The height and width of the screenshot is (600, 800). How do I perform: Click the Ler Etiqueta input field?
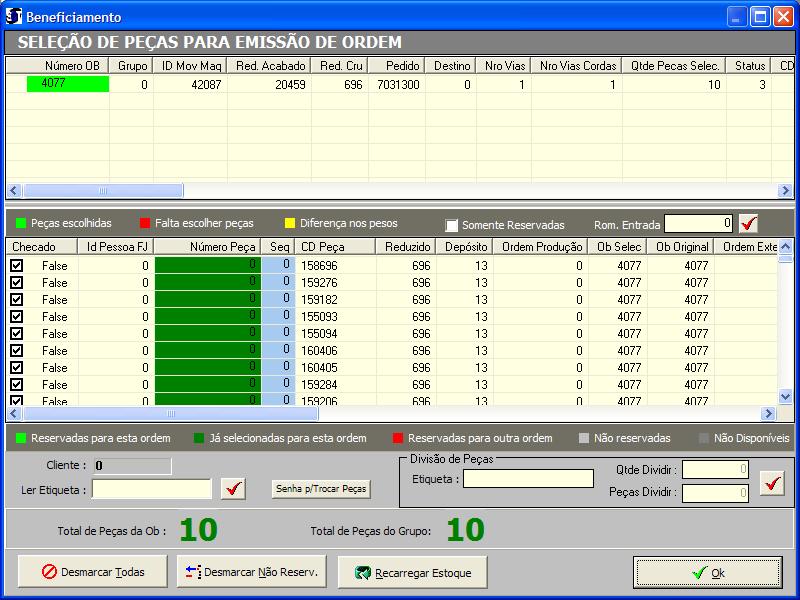click(152, 489)
